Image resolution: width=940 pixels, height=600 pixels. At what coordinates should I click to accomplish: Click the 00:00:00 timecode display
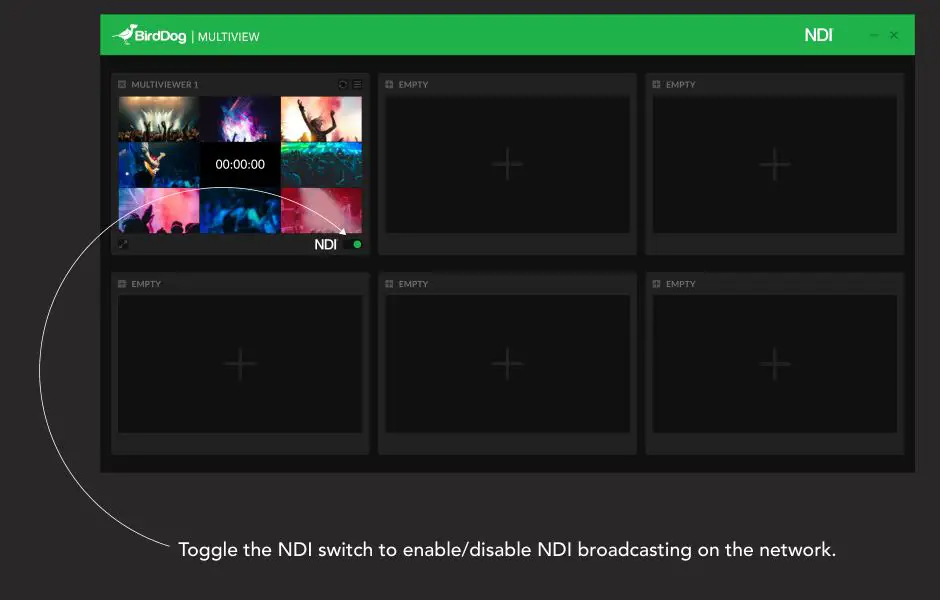click(x=239, y=163)
